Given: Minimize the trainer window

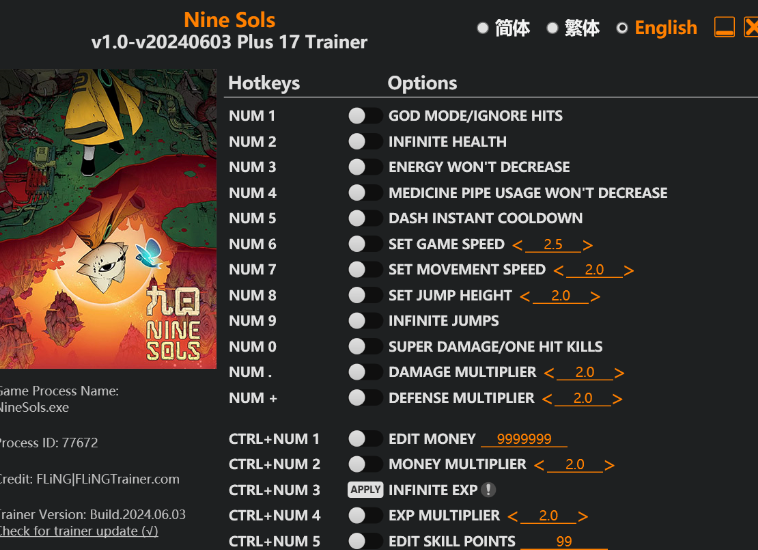Looking at the screenshot, I should (724, 27).
